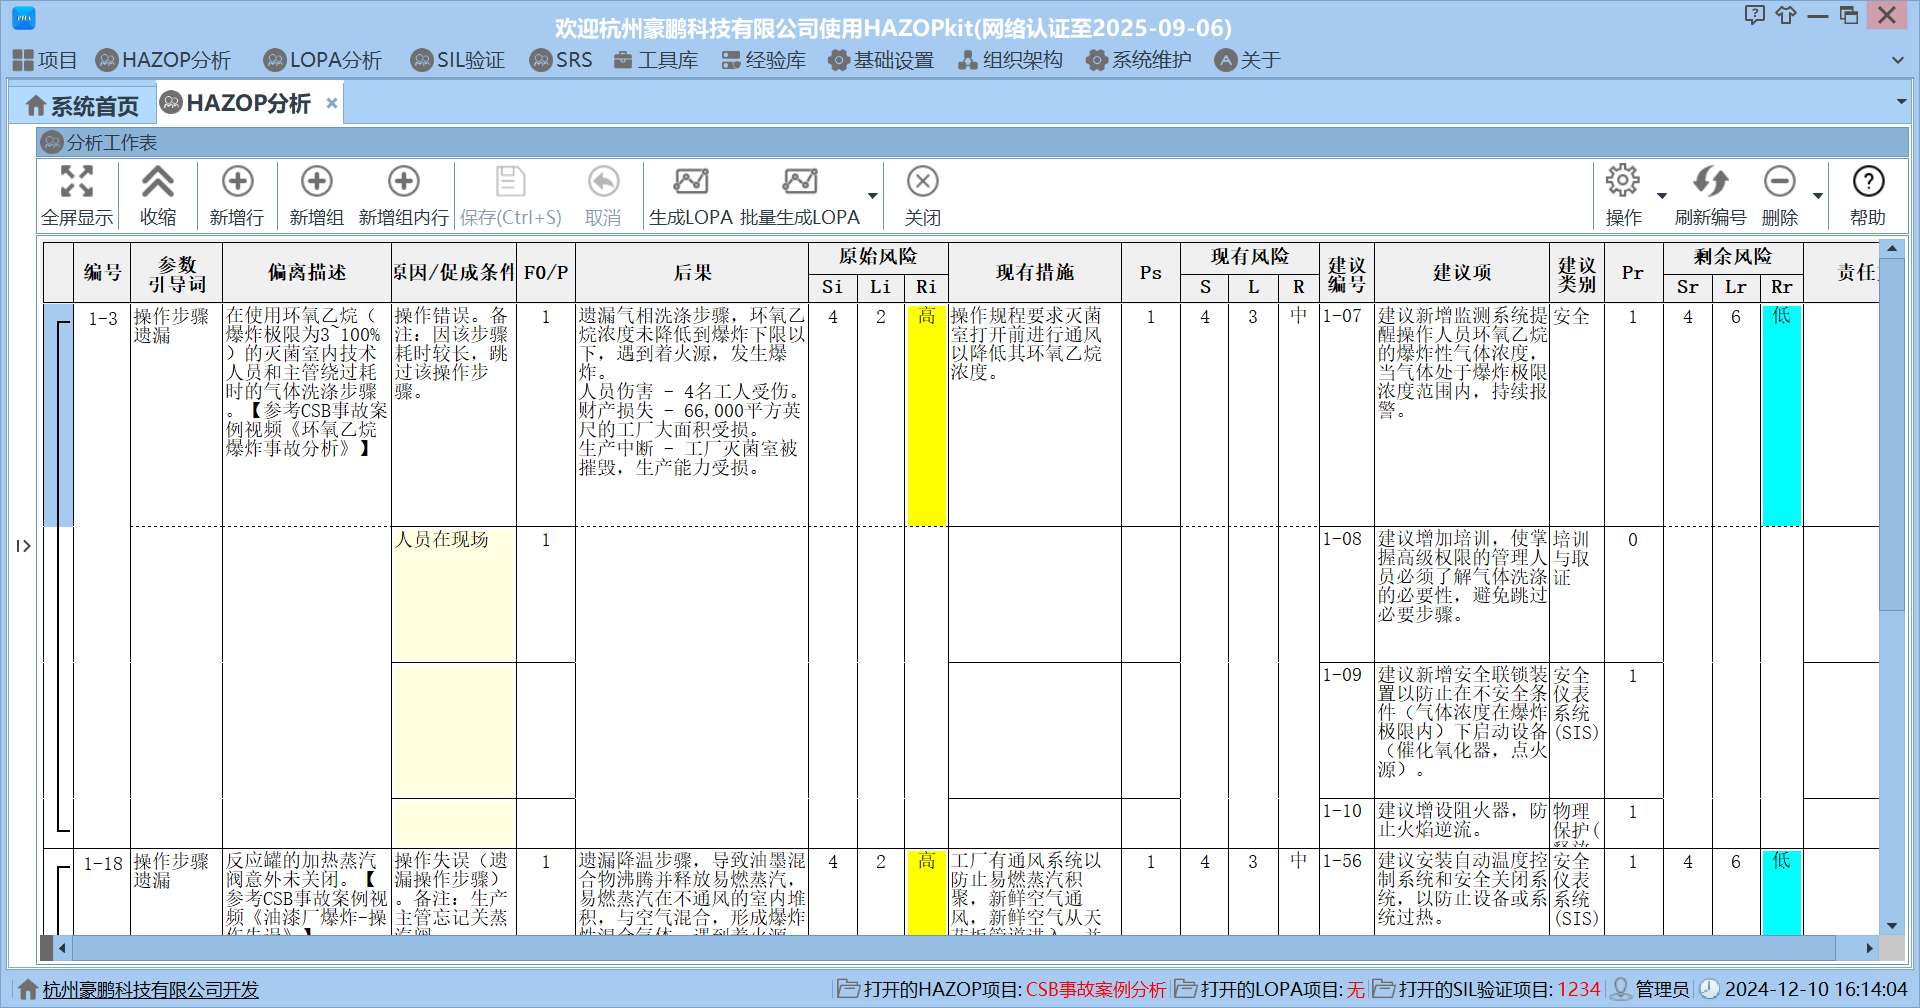The image size is (1920, 1008).
Task: Open the 系统维护 menu
Action: point(1139,60)
